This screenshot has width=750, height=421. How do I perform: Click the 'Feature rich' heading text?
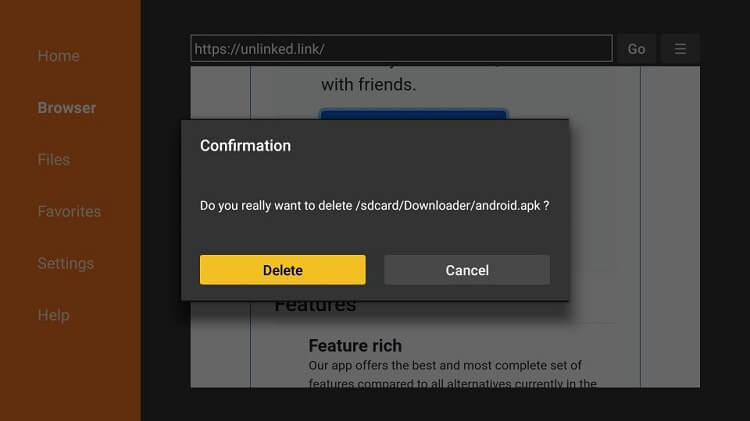coord(355,345)
